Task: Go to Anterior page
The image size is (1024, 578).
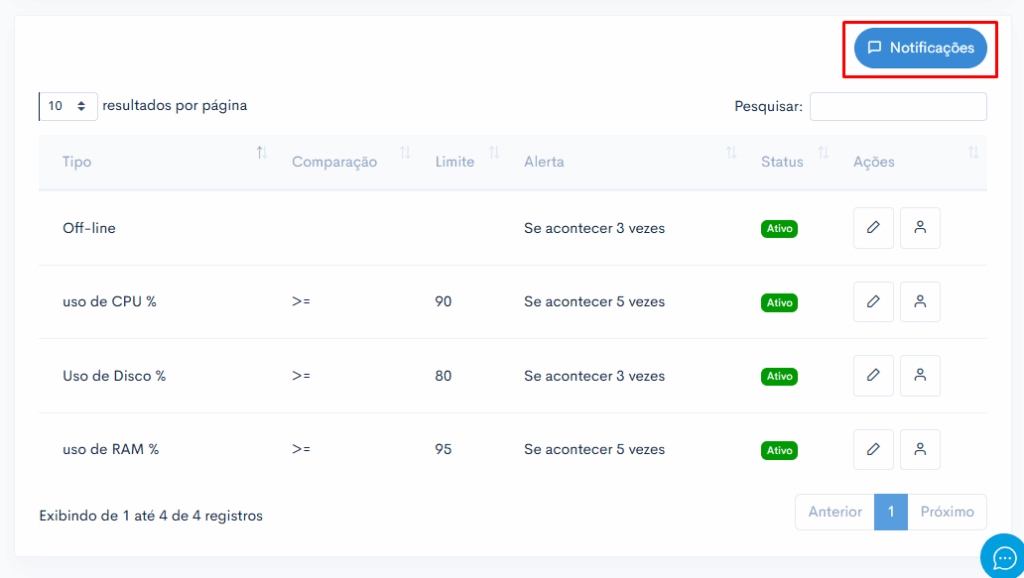Action: click(x=835, y=512)
